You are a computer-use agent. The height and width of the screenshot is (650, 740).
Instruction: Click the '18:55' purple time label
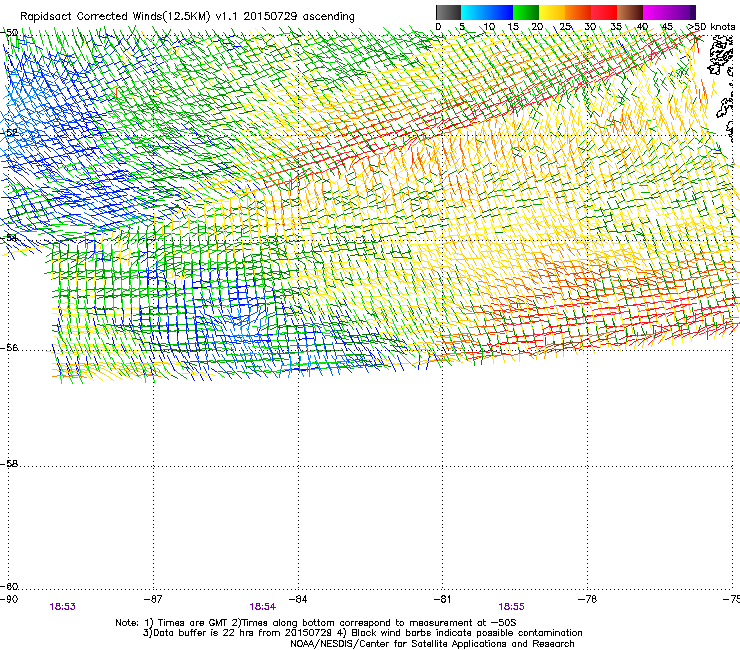click(512, 607)
